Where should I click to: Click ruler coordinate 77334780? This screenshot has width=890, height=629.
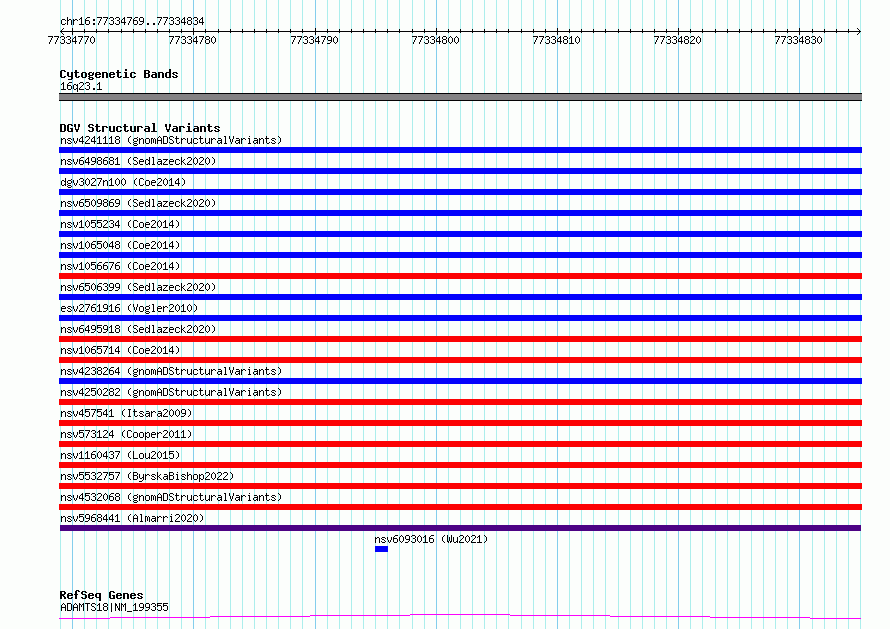[192, 40]
